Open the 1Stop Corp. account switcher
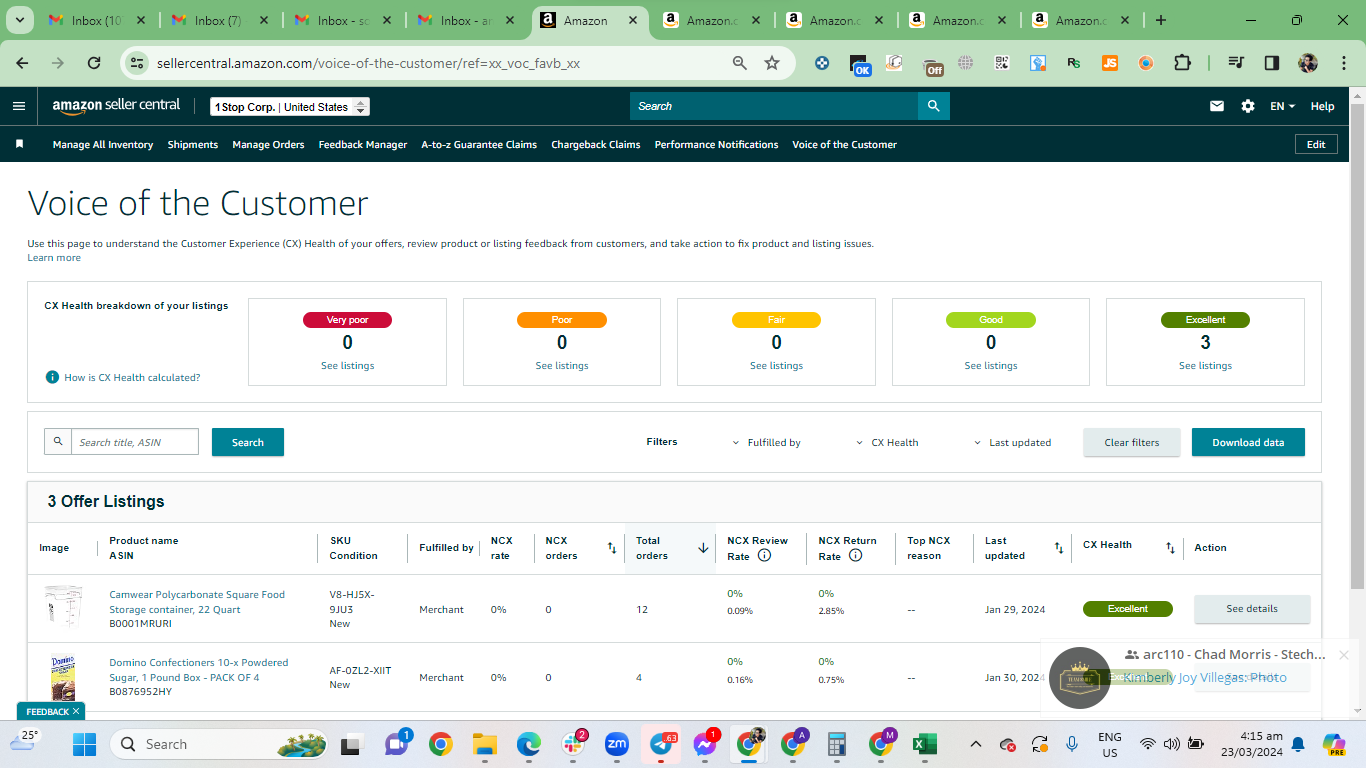Viewport: 1366px width, 768px height. click(290, 107)
